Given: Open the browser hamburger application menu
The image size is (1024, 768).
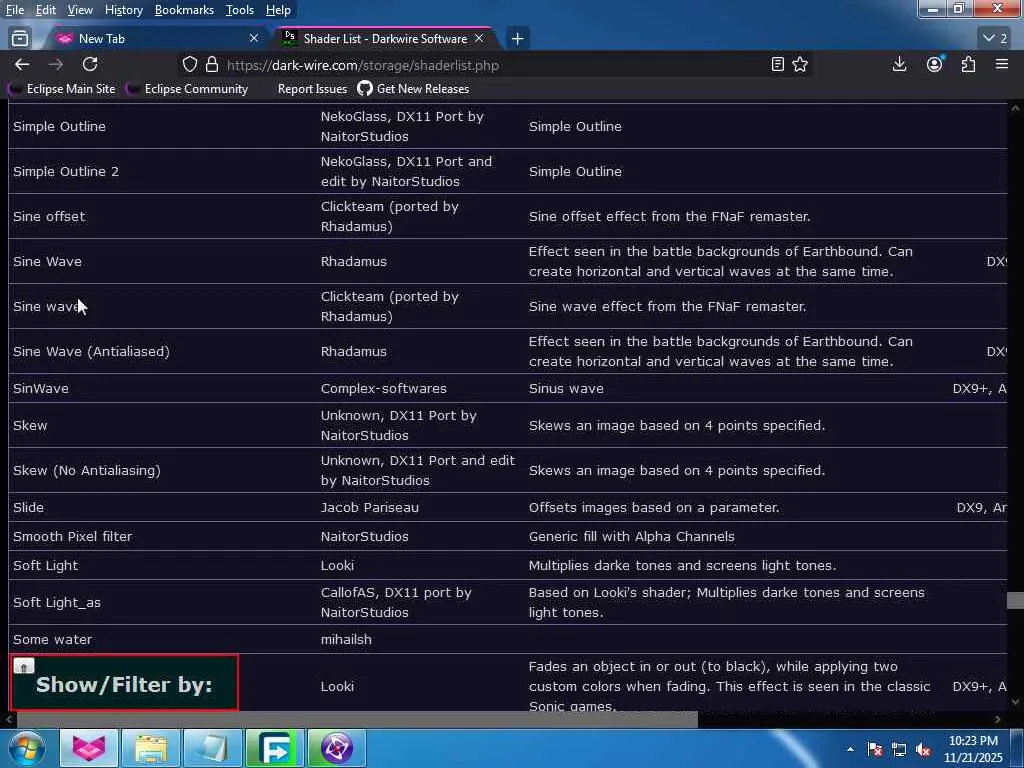Looking at the screenshot, I should (1002, 64).
